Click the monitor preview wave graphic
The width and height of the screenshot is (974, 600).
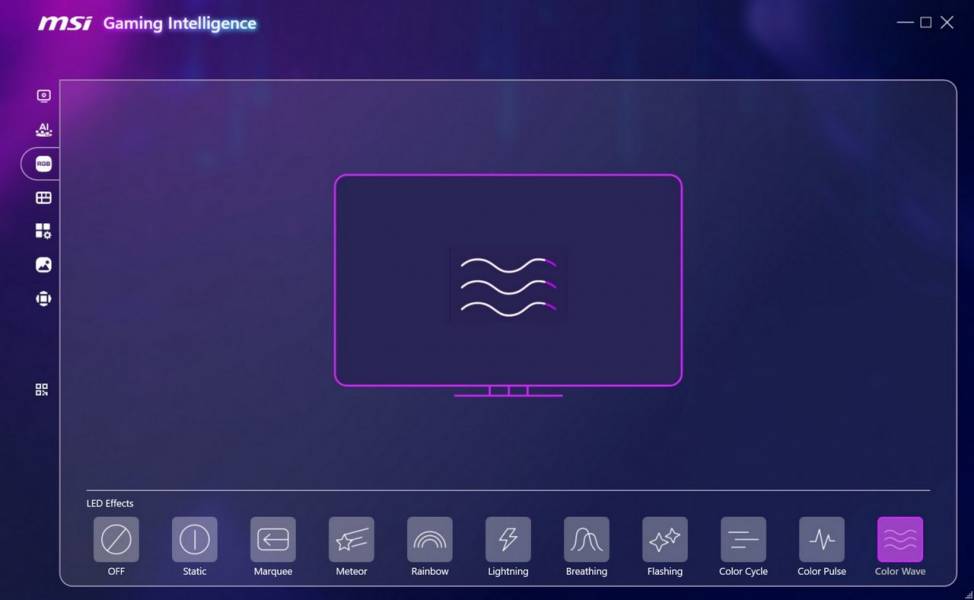coord(508,286)
